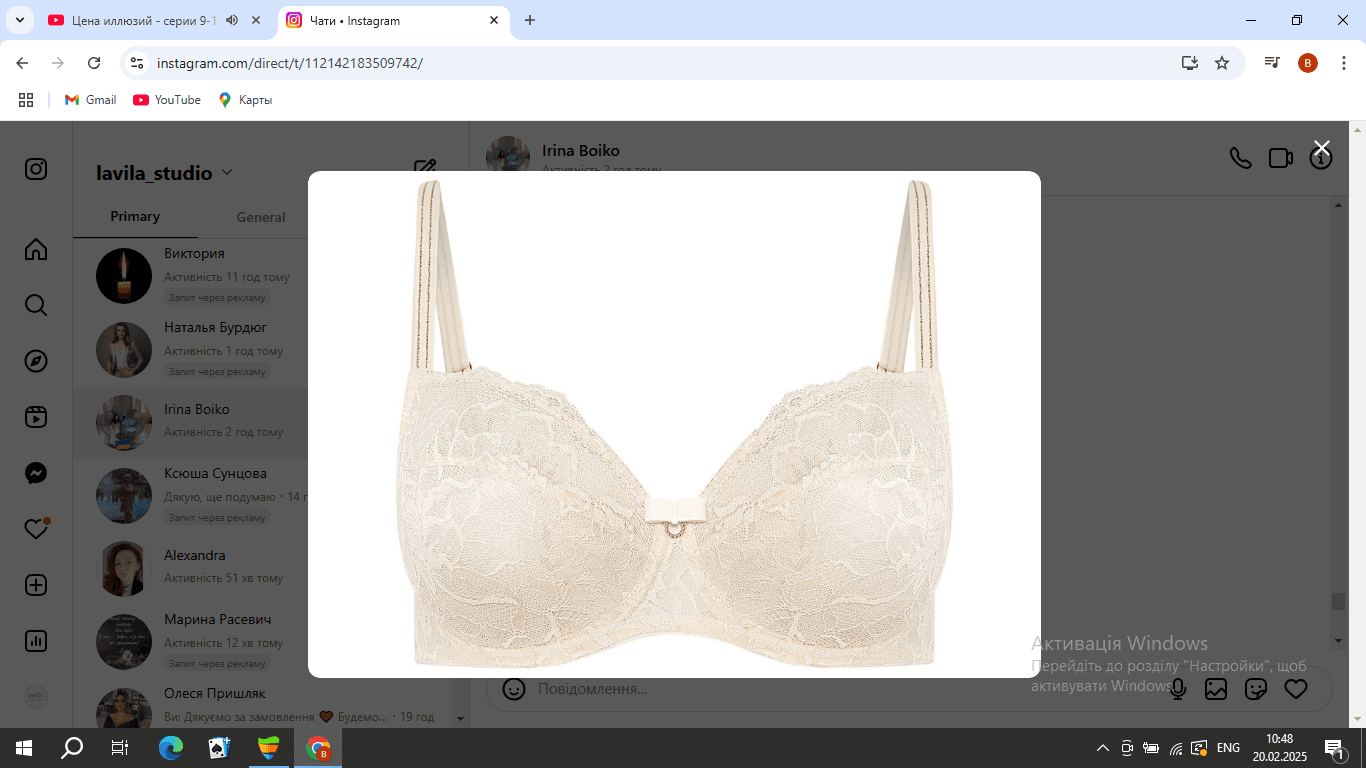Viewport: 1366px width, 768px height.
Task: Open Windows taskbar search
Action: (x=72, y=748)
